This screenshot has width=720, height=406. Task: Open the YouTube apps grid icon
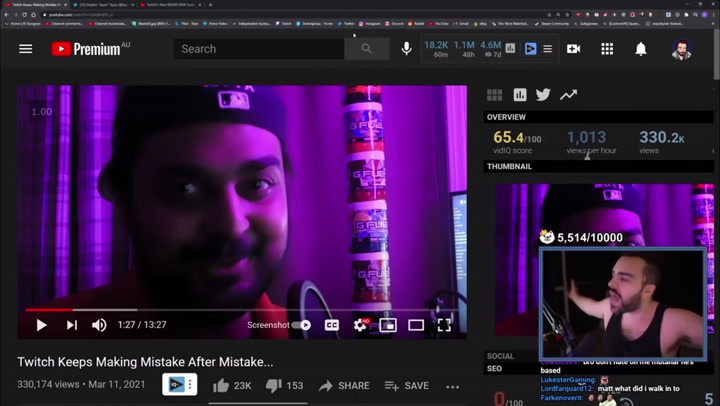[607, 49]
